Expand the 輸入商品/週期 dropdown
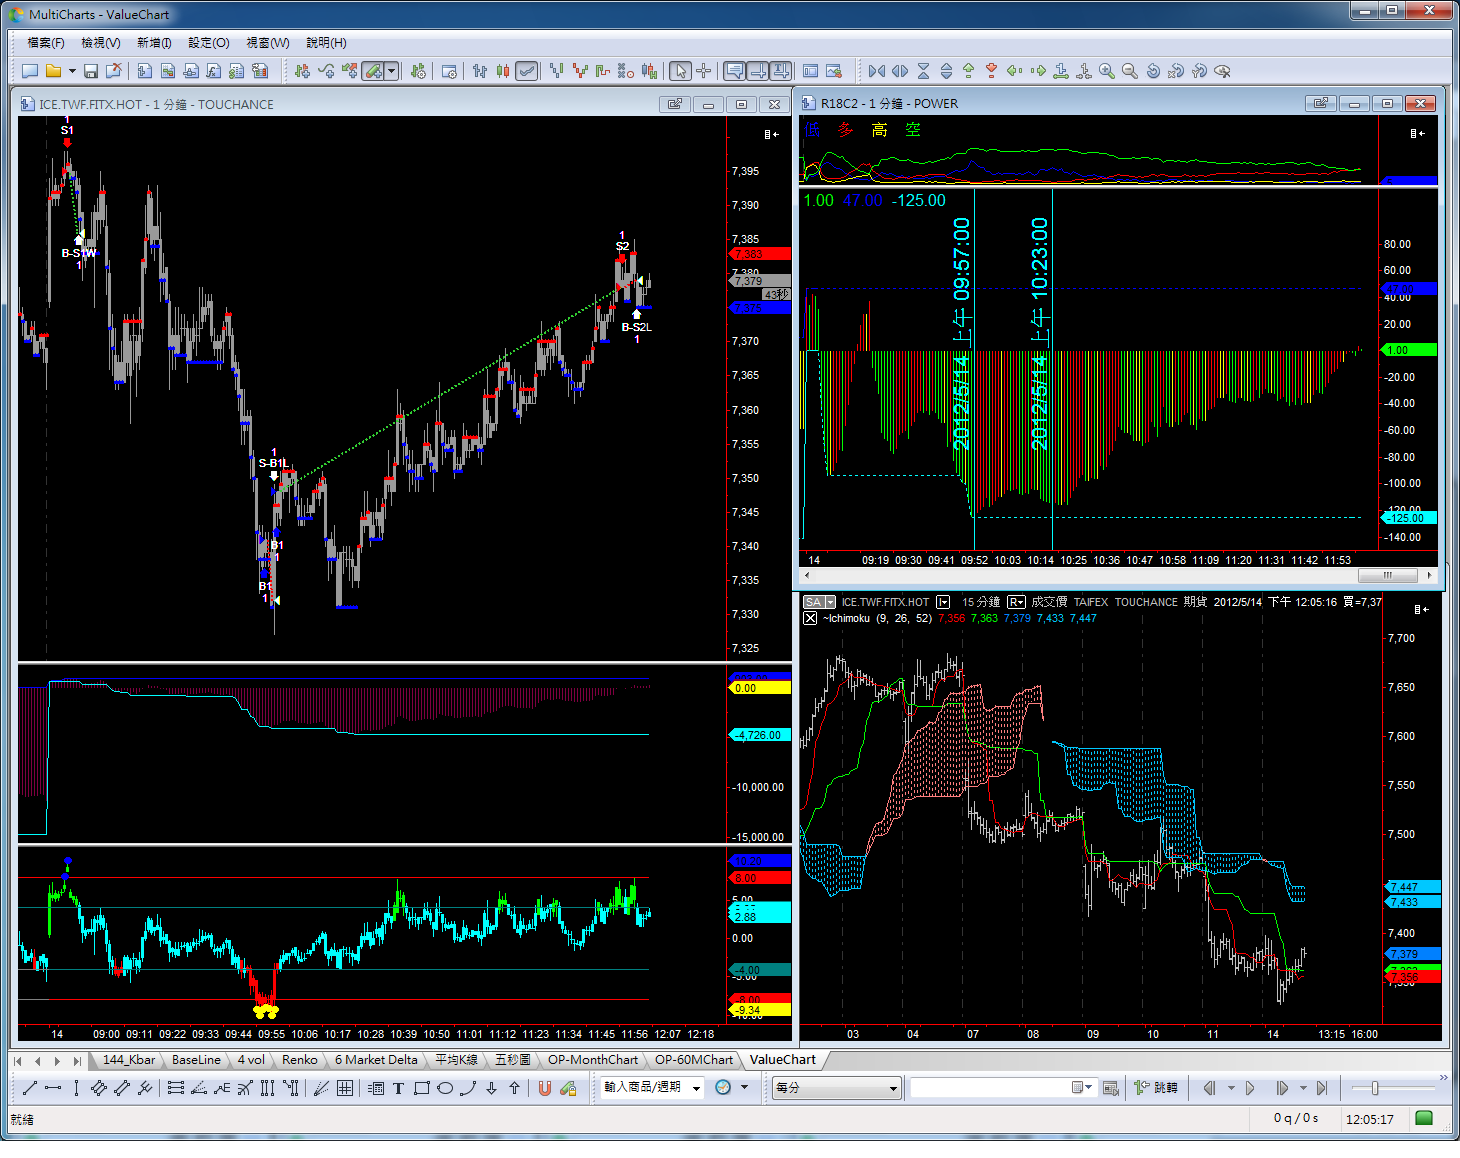1460x1158 pixels. 697,1088
